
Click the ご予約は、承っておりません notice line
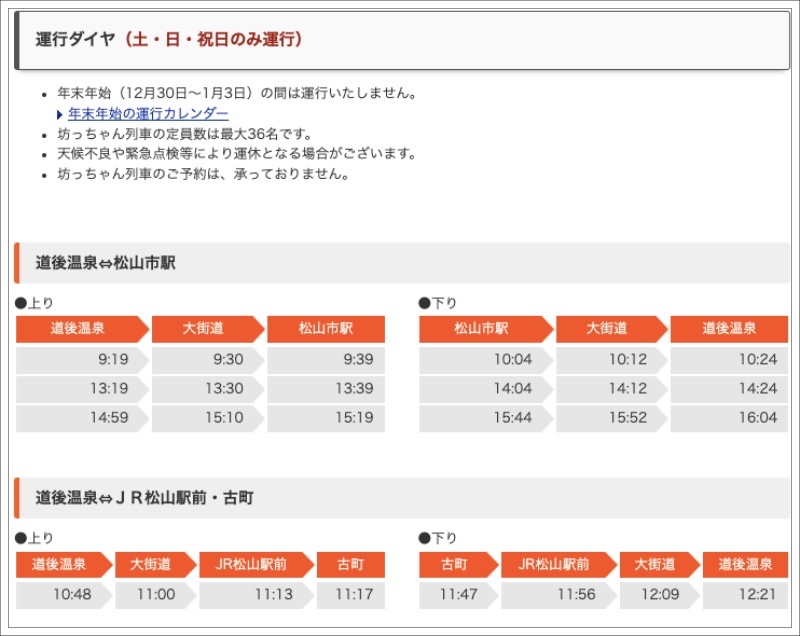point(204,174)
